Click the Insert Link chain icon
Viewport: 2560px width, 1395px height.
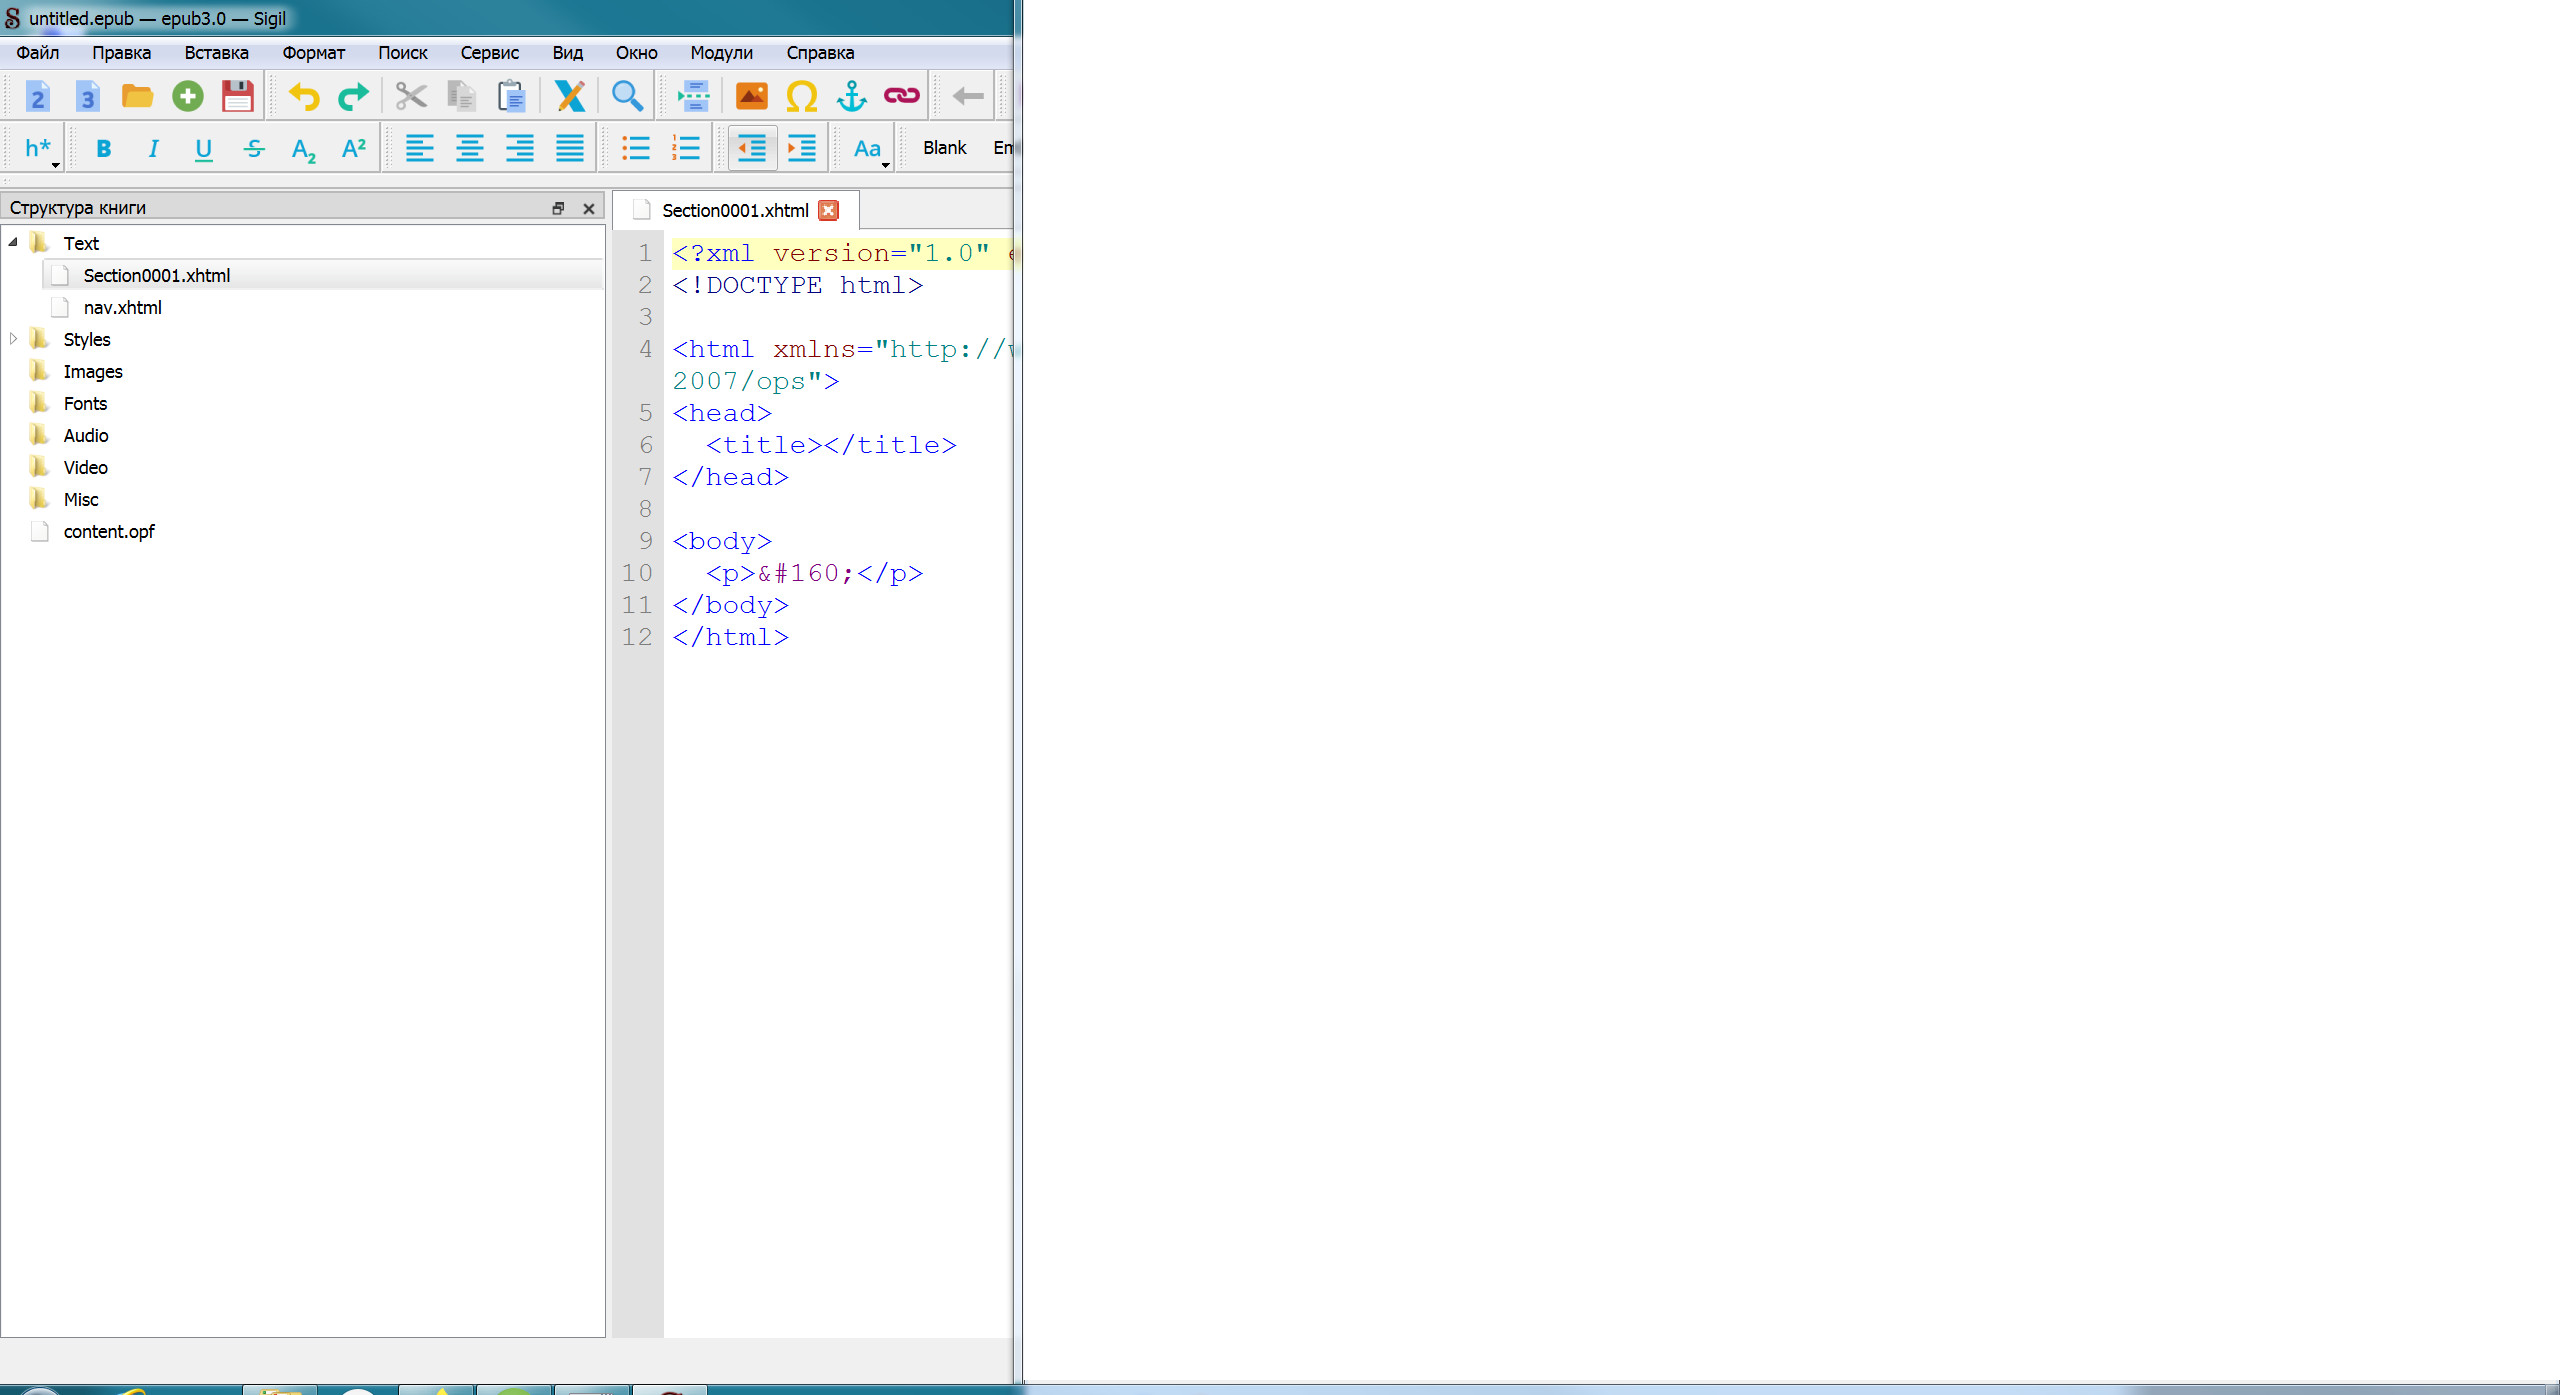(901, 96)
